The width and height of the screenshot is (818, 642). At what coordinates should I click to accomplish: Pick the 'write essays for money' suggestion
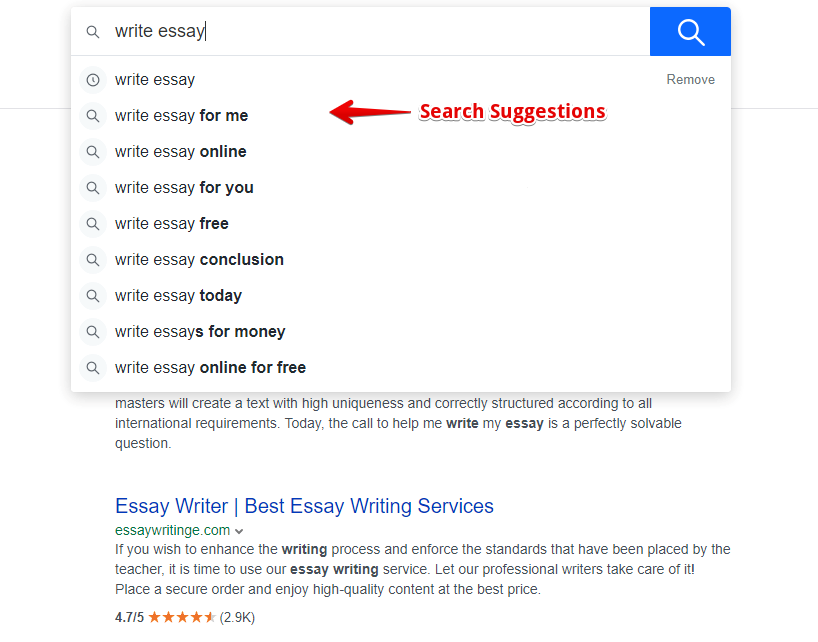coord(200,332)
